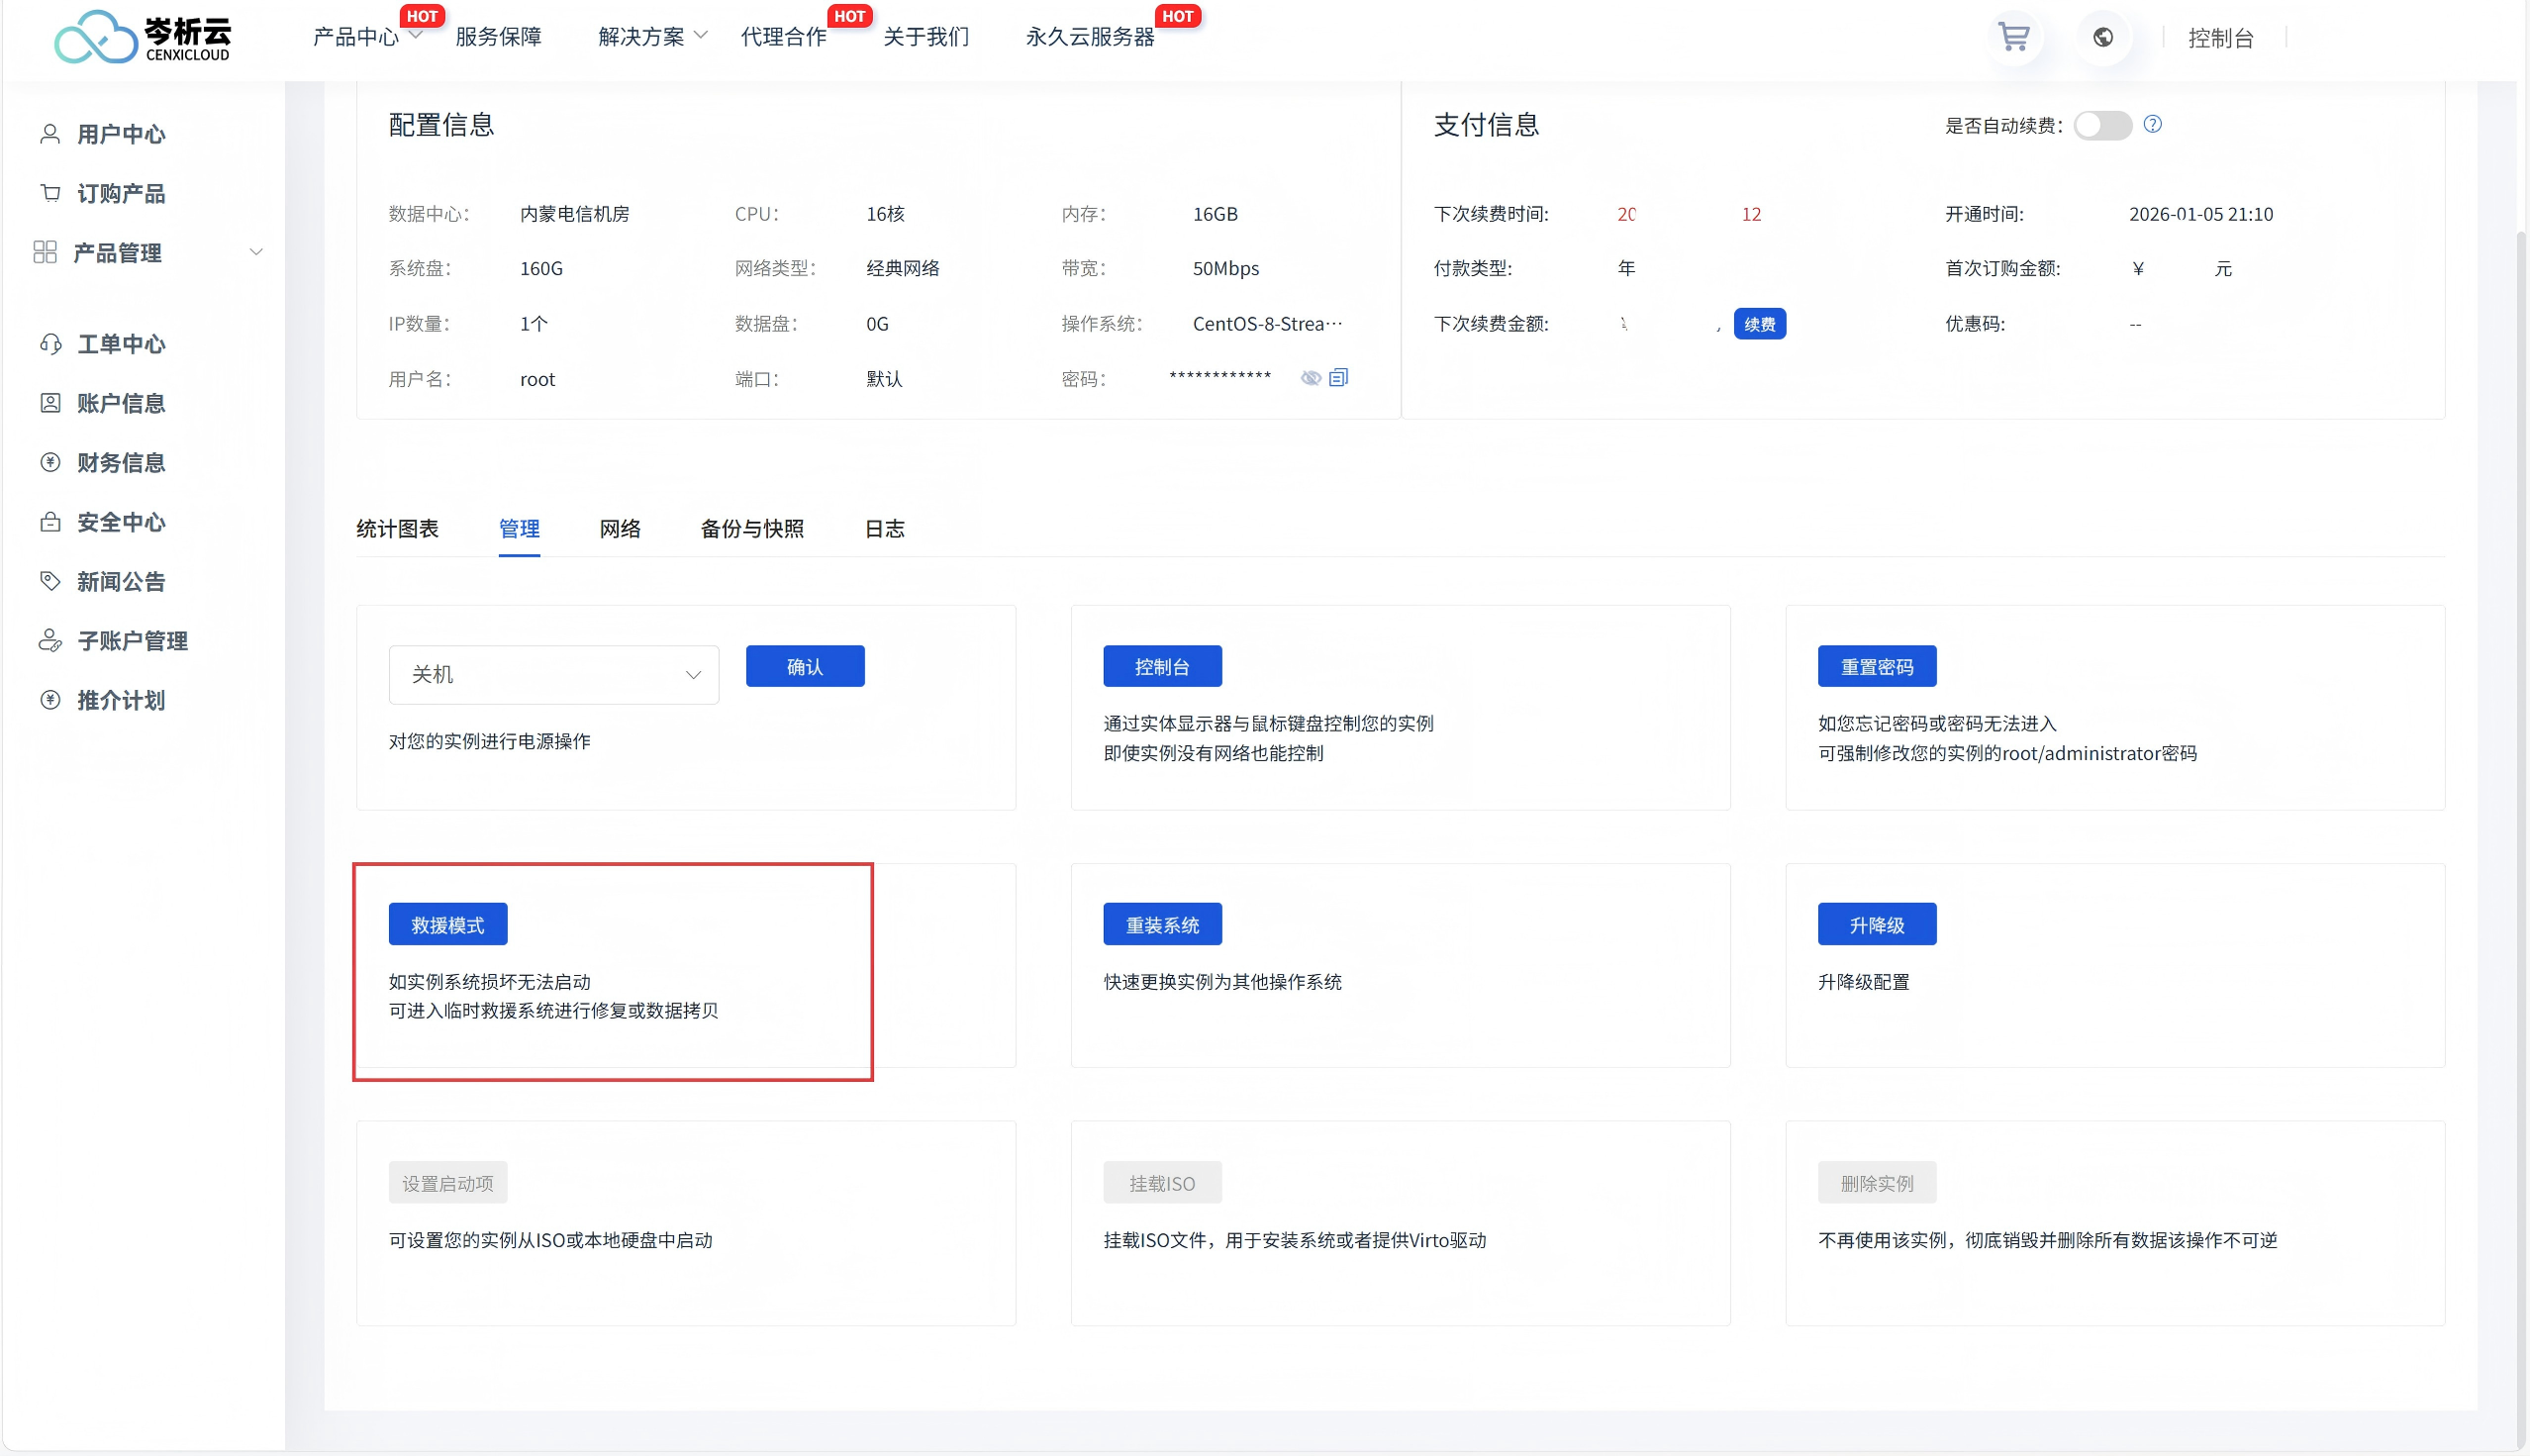Click the 安全中心 lock icon

(50, 522)
